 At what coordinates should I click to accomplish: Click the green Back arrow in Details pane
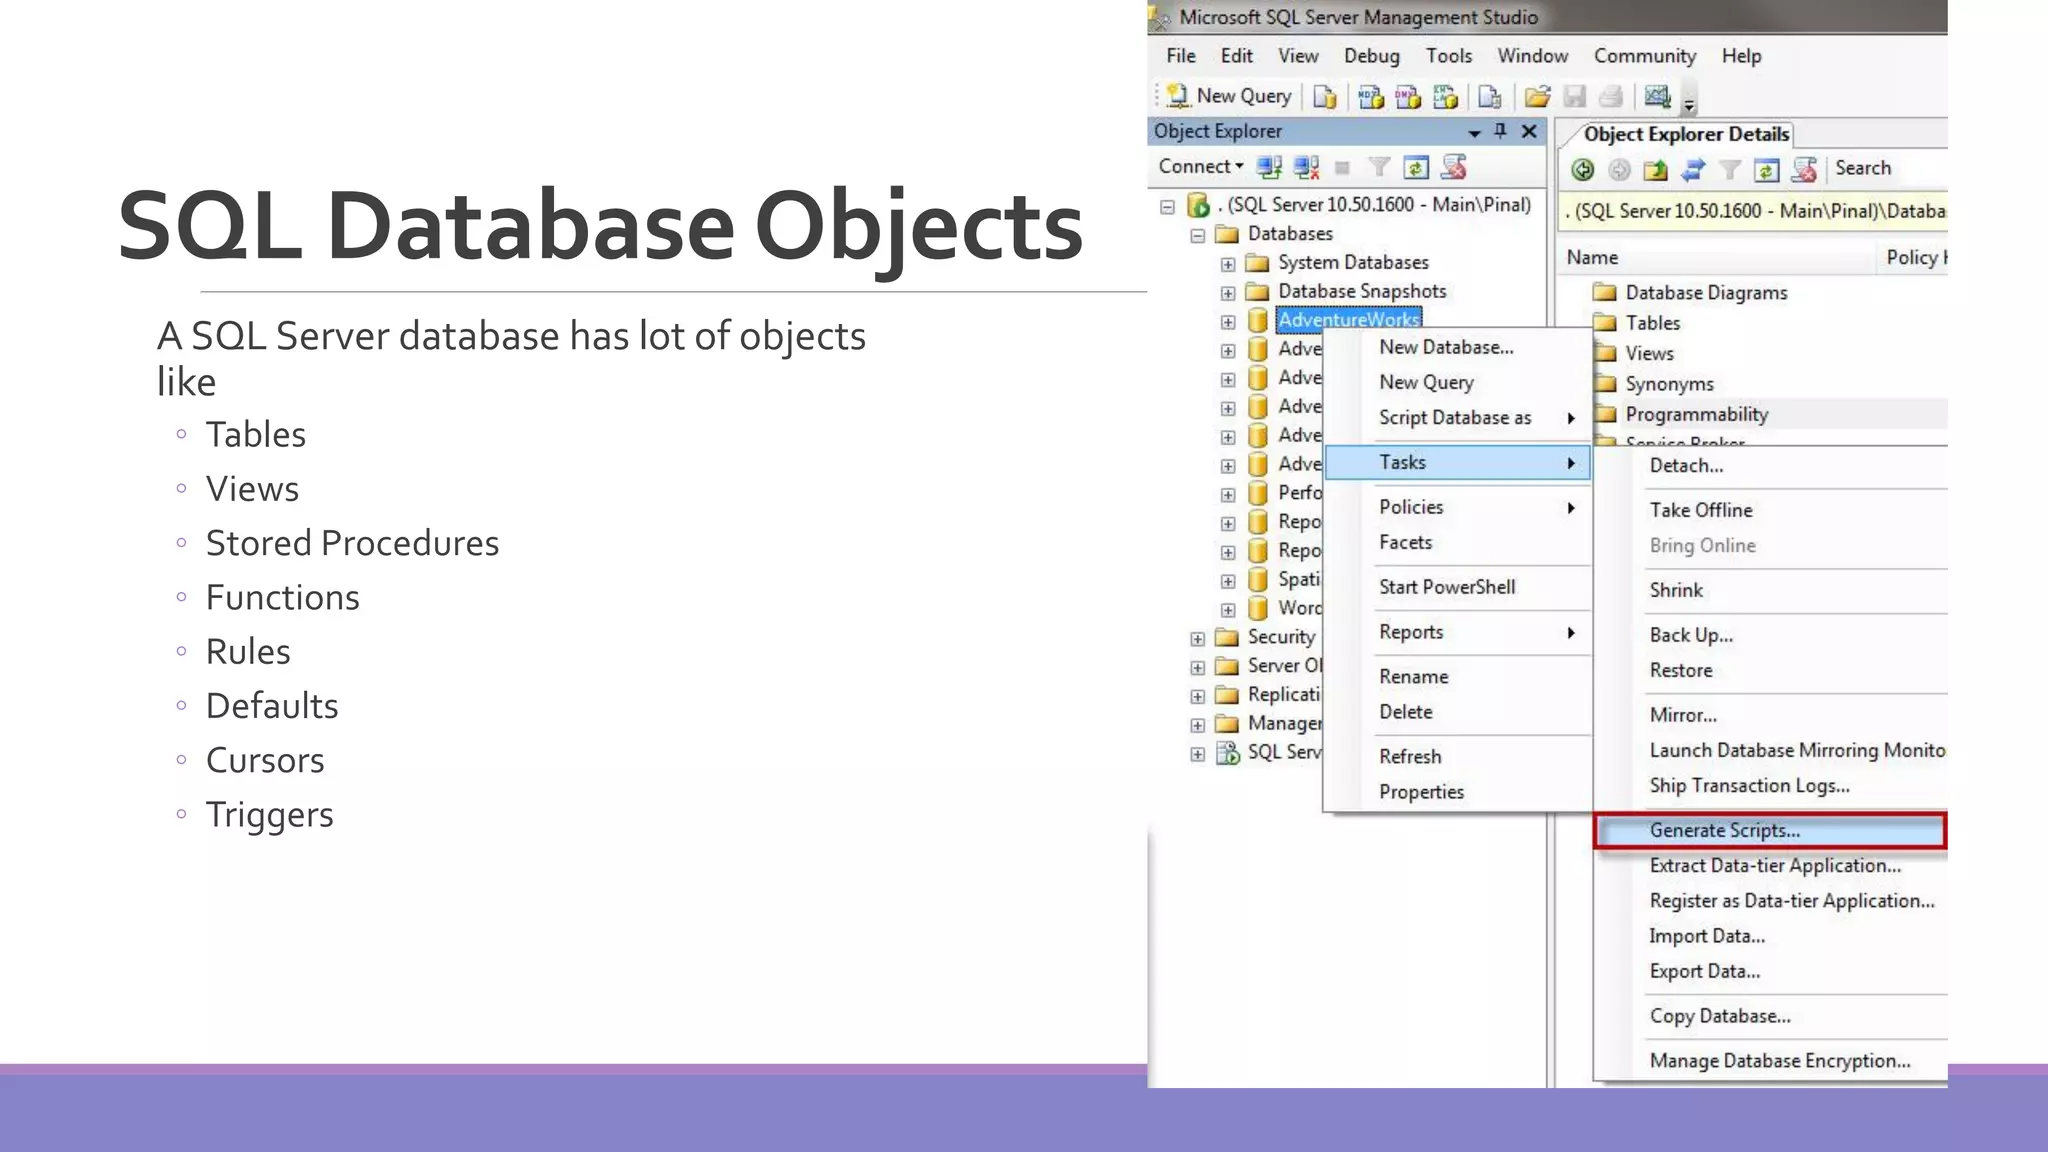tap(1583, 170)
